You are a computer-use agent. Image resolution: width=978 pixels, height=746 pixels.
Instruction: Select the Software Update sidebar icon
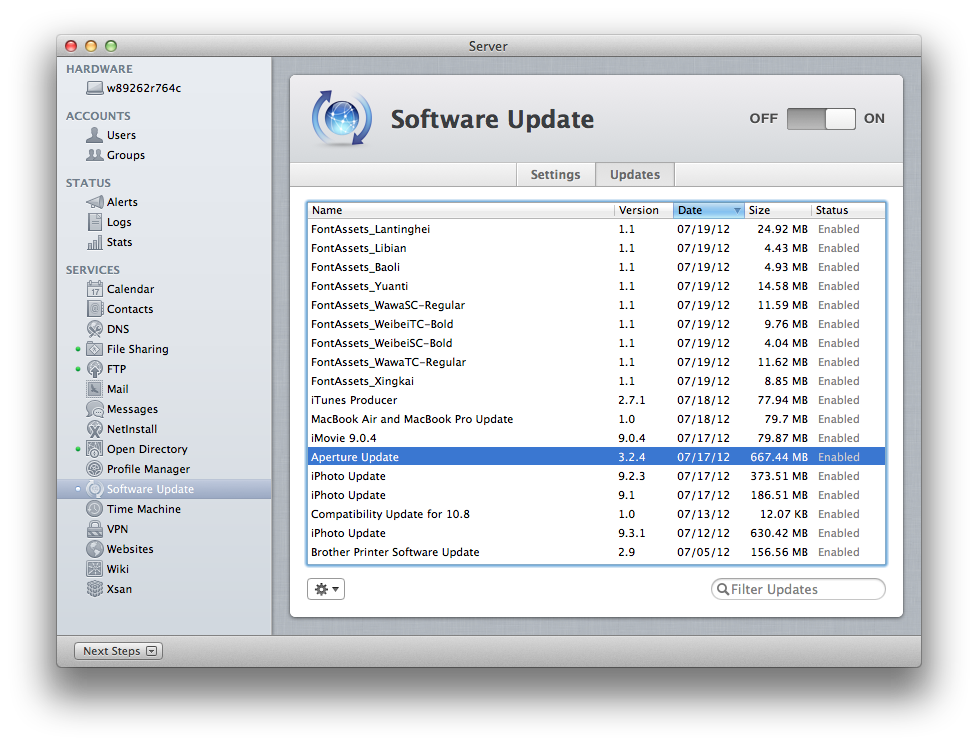click(95, 489)
